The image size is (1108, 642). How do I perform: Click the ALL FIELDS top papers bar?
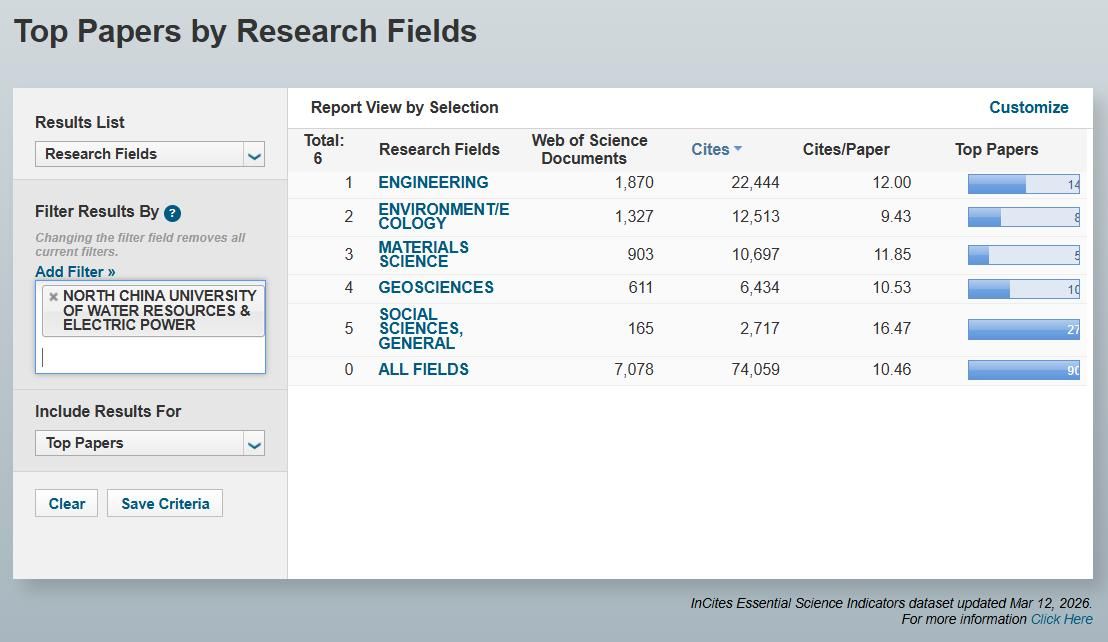(1022, 370)
